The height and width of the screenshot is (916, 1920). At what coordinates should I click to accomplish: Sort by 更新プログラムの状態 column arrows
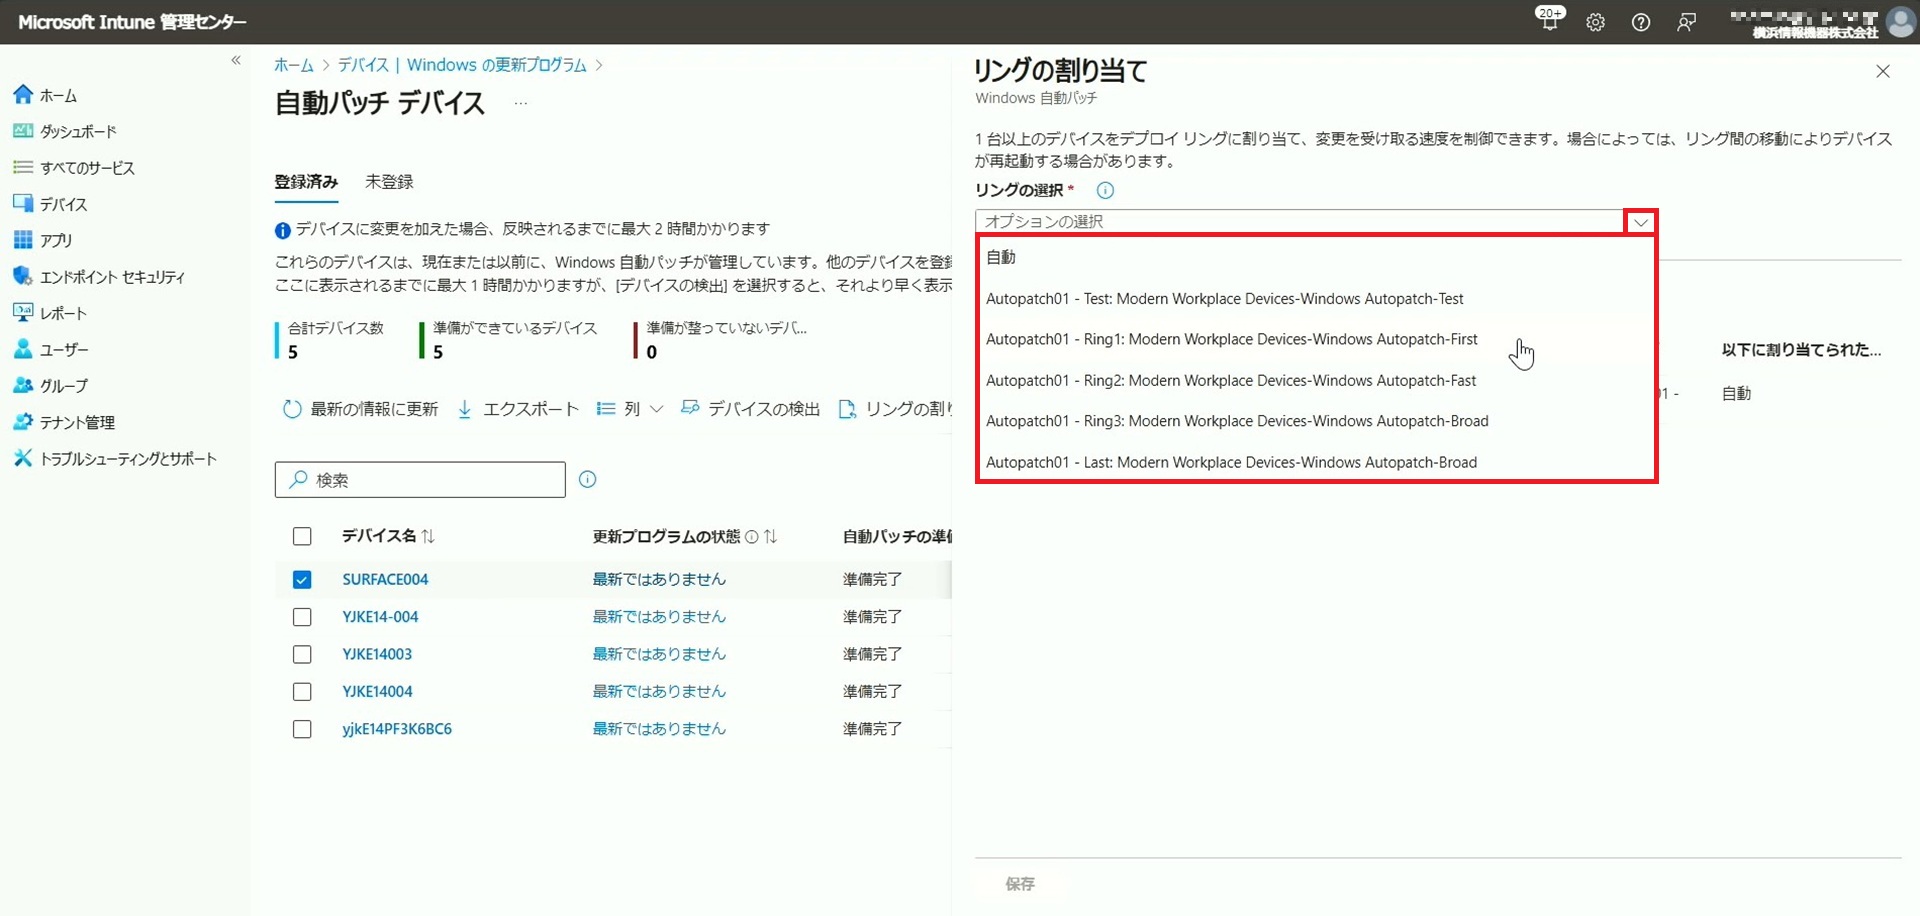pos(770,537)
